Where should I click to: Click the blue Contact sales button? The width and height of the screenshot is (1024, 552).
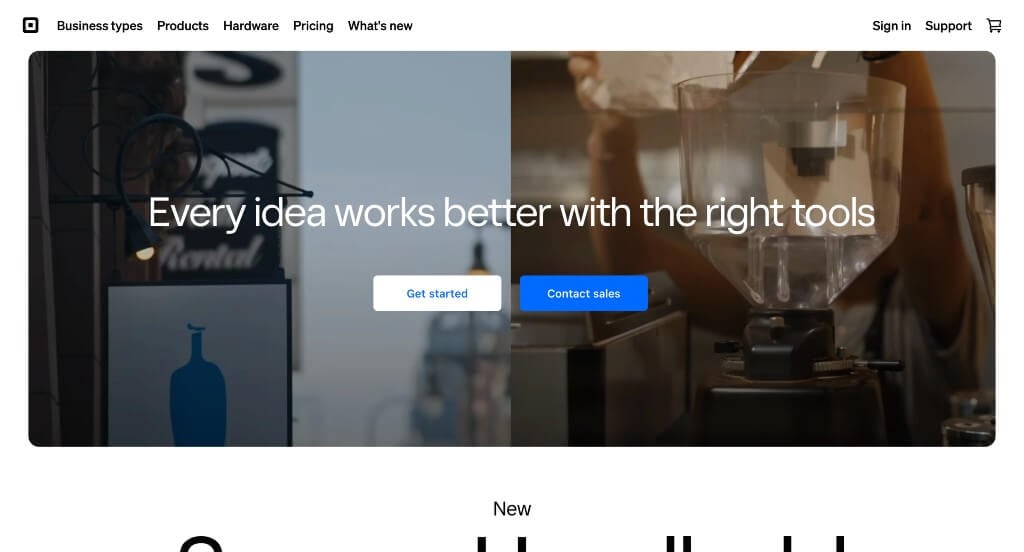click(x=584, y=293)
